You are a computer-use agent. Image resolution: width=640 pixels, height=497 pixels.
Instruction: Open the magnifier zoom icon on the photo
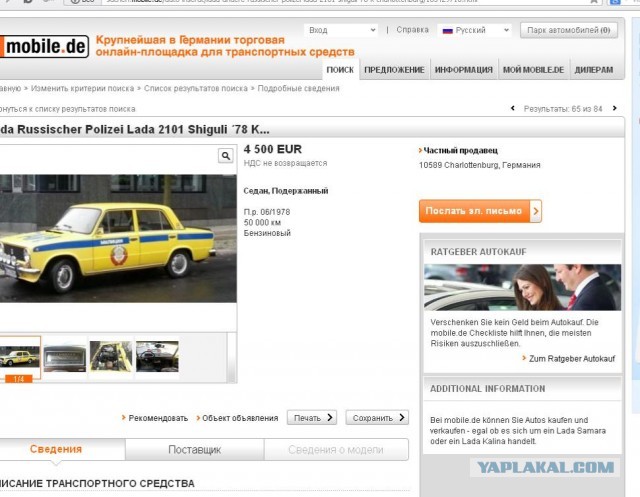226,156
